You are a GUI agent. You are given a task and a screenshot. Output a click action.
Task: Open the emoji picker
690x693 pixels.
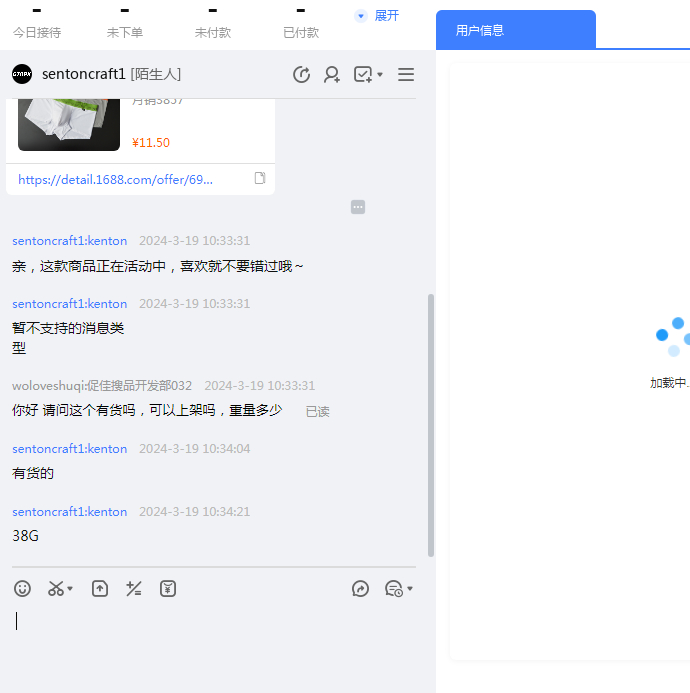coord(22,589)
